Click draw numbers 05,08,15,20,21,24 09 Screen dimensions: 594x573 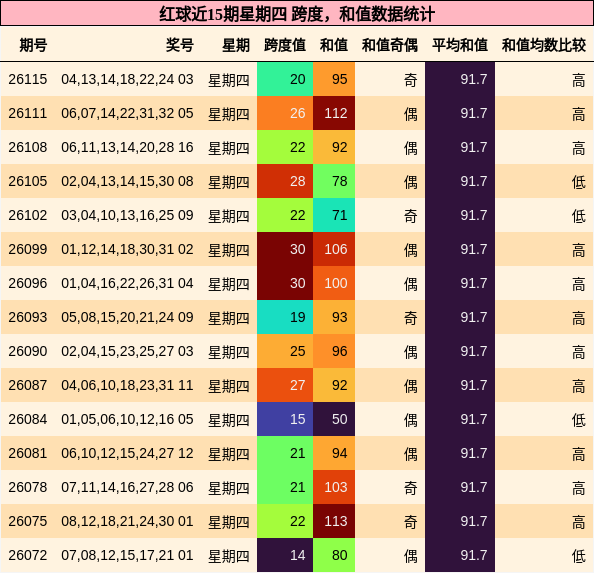(127, 317)
